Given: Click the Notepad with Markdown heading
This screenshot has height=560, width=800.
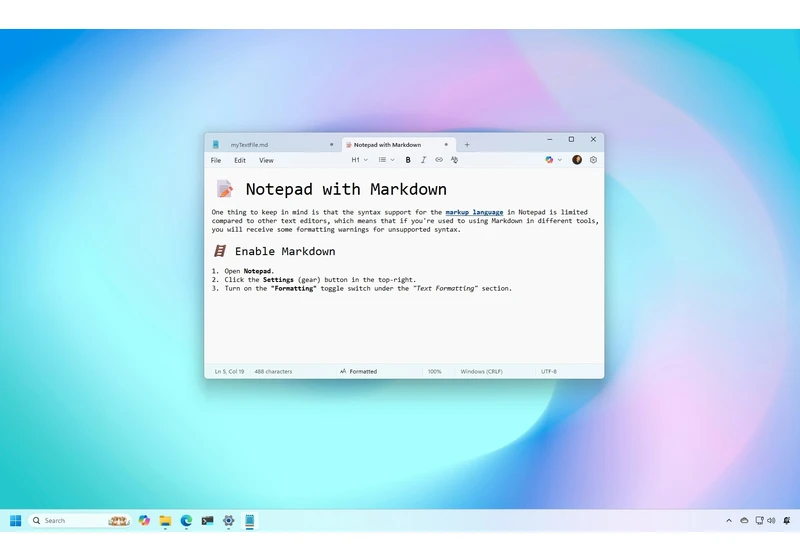Looking at the screenshot, I should click(346, 189).
